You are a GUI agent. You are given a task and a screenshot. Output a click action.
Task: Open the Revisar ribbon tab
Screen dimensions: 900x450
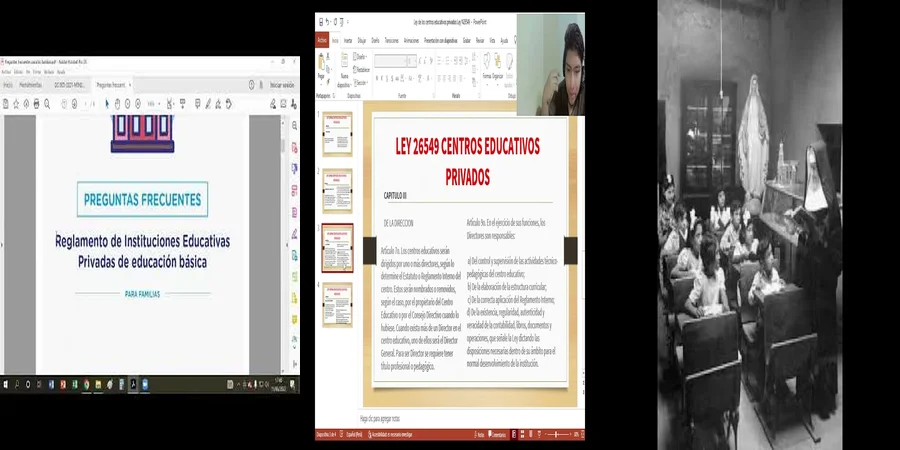point(480,41)
